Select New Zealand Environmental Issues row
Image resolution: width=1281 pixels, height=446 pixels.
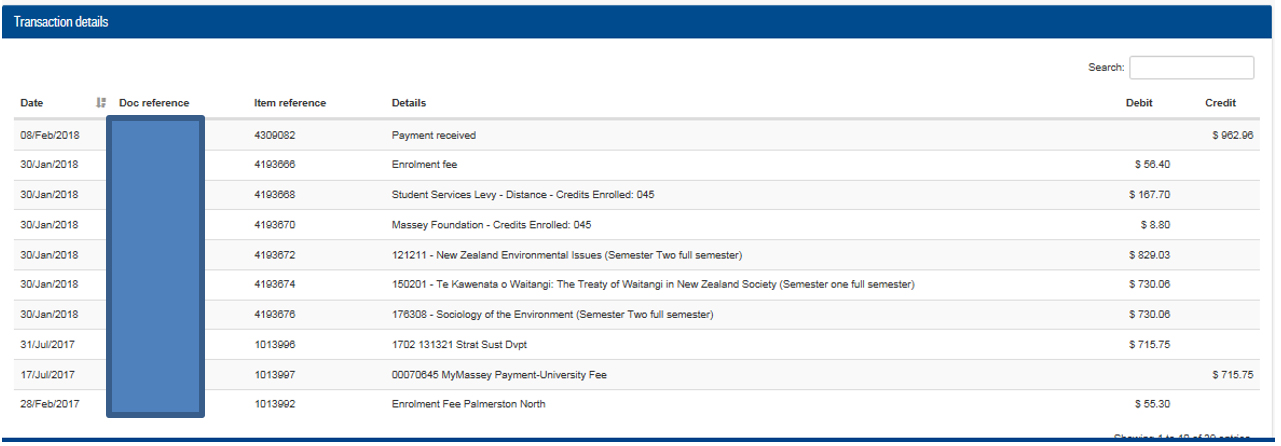[566, 255]
